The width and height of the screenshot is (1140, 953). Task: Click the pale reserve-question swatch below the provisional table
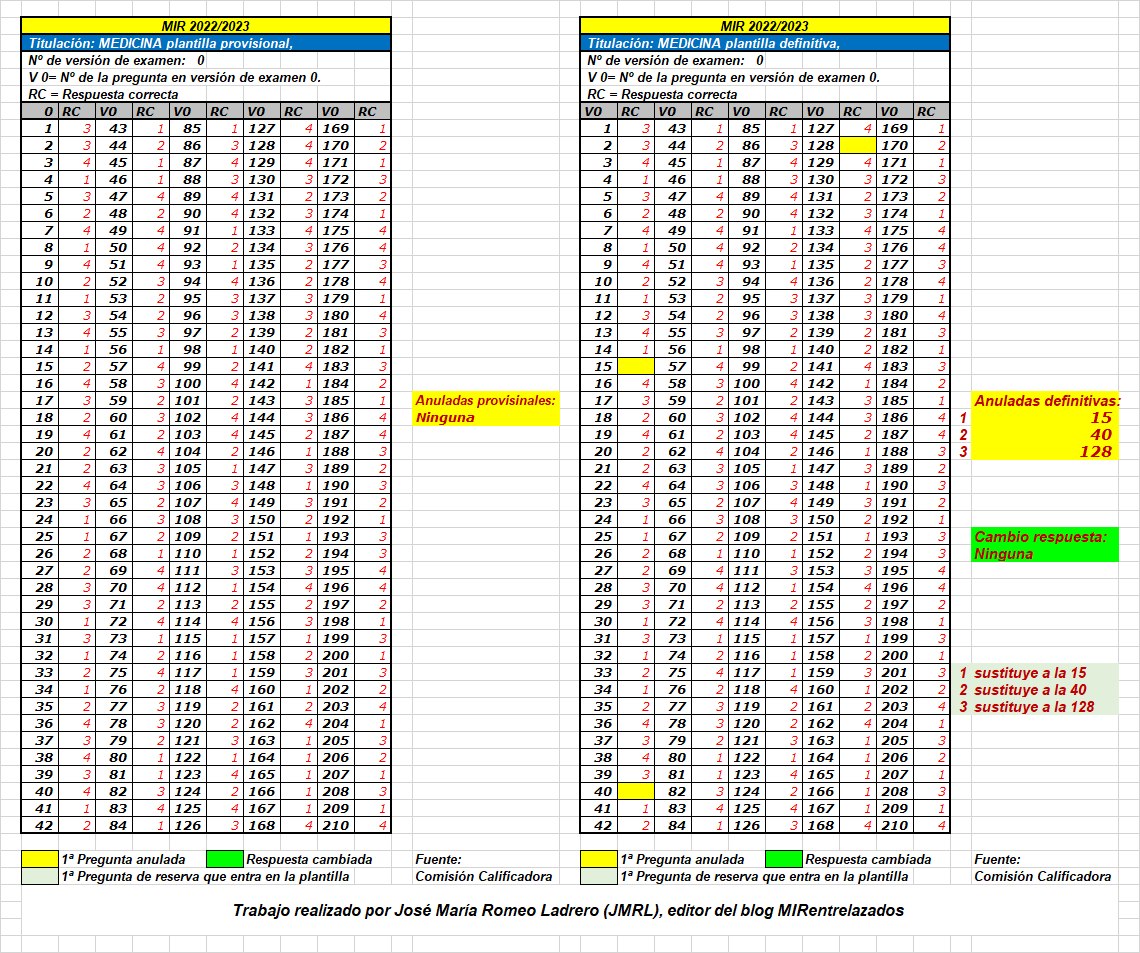tap(40, 877)
